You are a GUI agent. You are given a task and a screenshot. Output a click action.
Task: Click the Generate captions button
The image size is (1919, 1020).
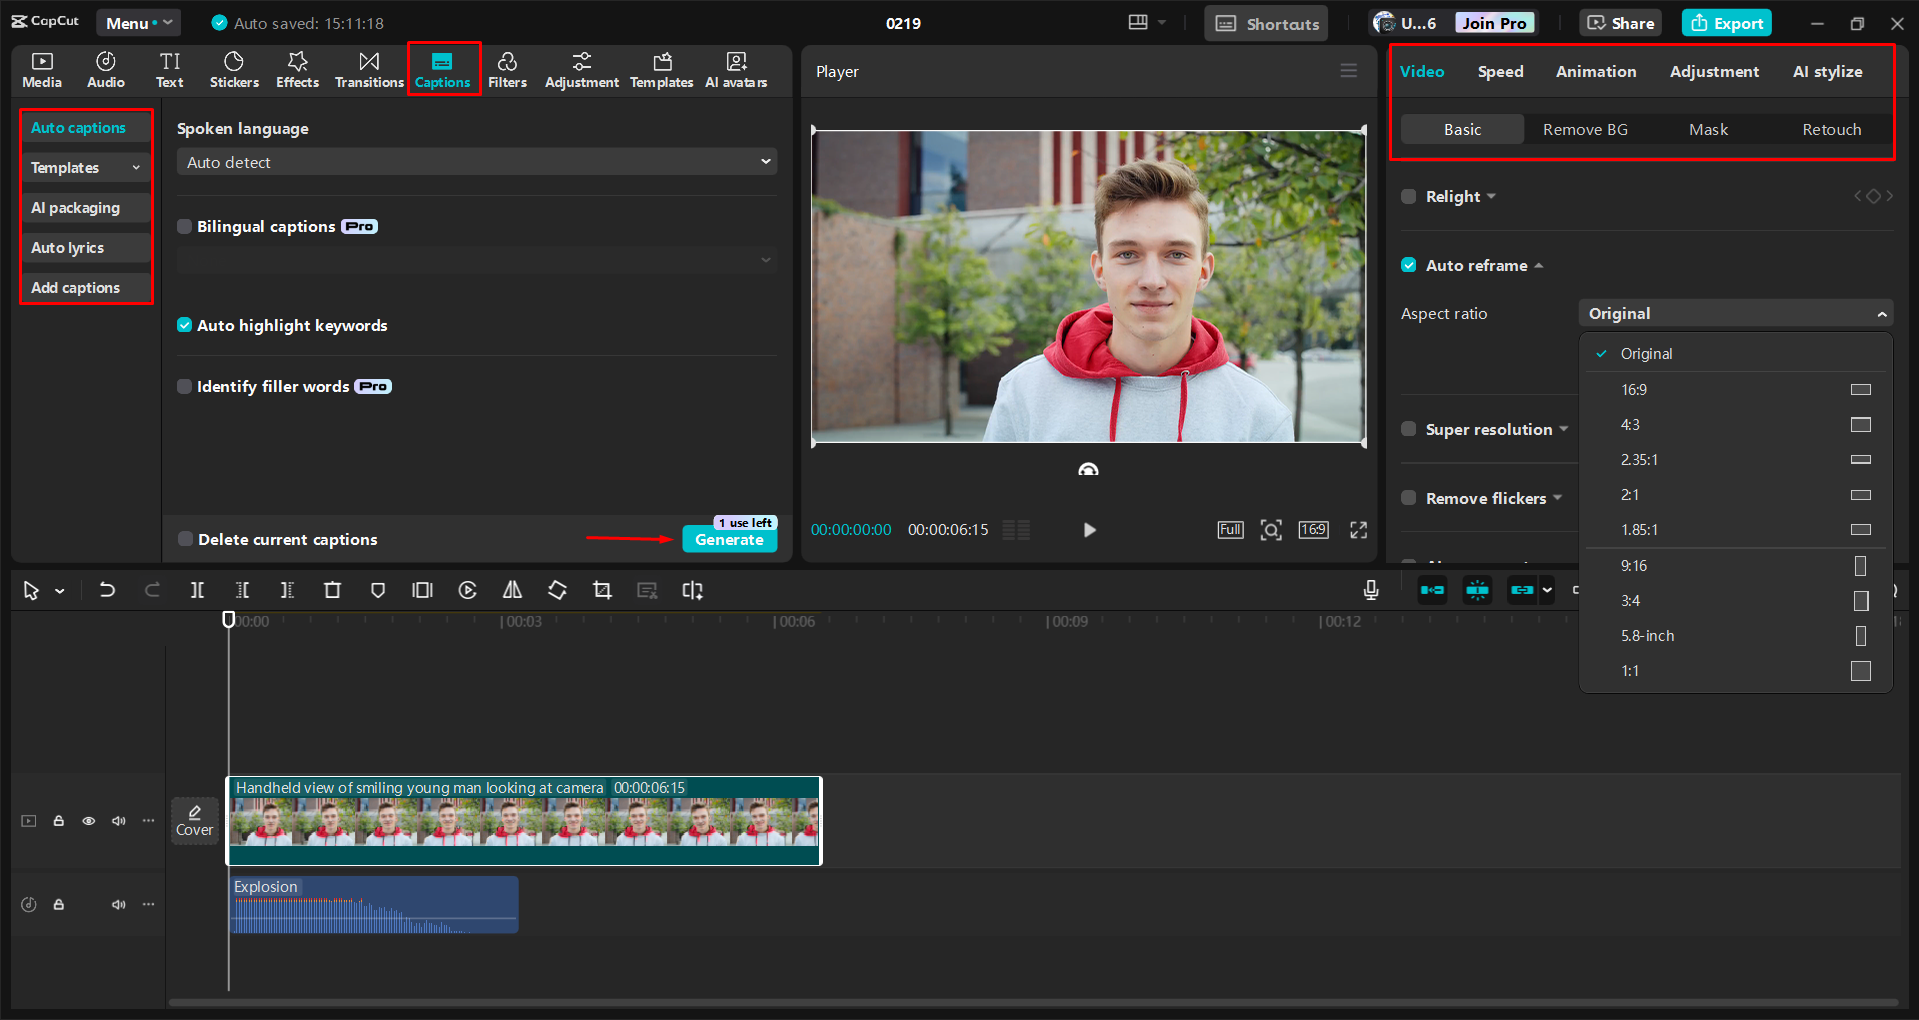point(729,540)
